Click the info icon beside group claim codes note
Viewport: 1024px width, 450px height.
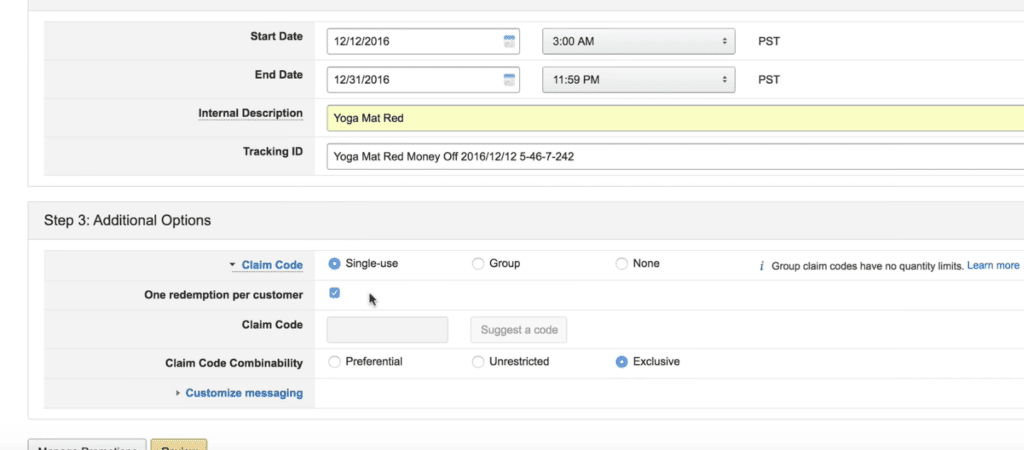(x=762, y=266)
